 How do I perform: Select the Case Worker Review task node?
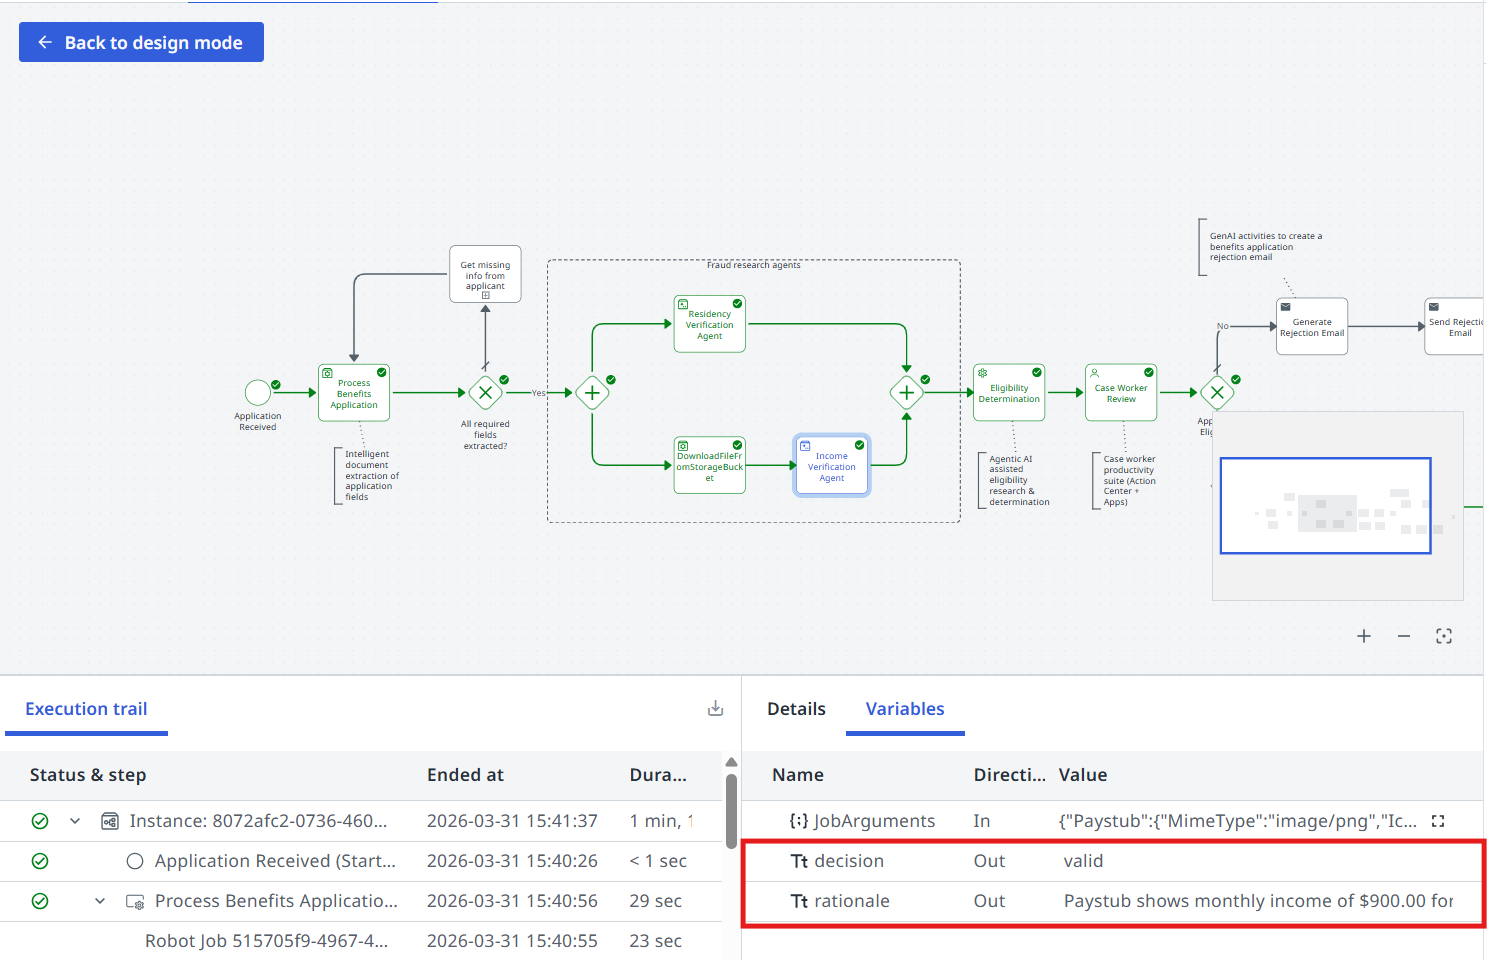tap(1121, 393)
